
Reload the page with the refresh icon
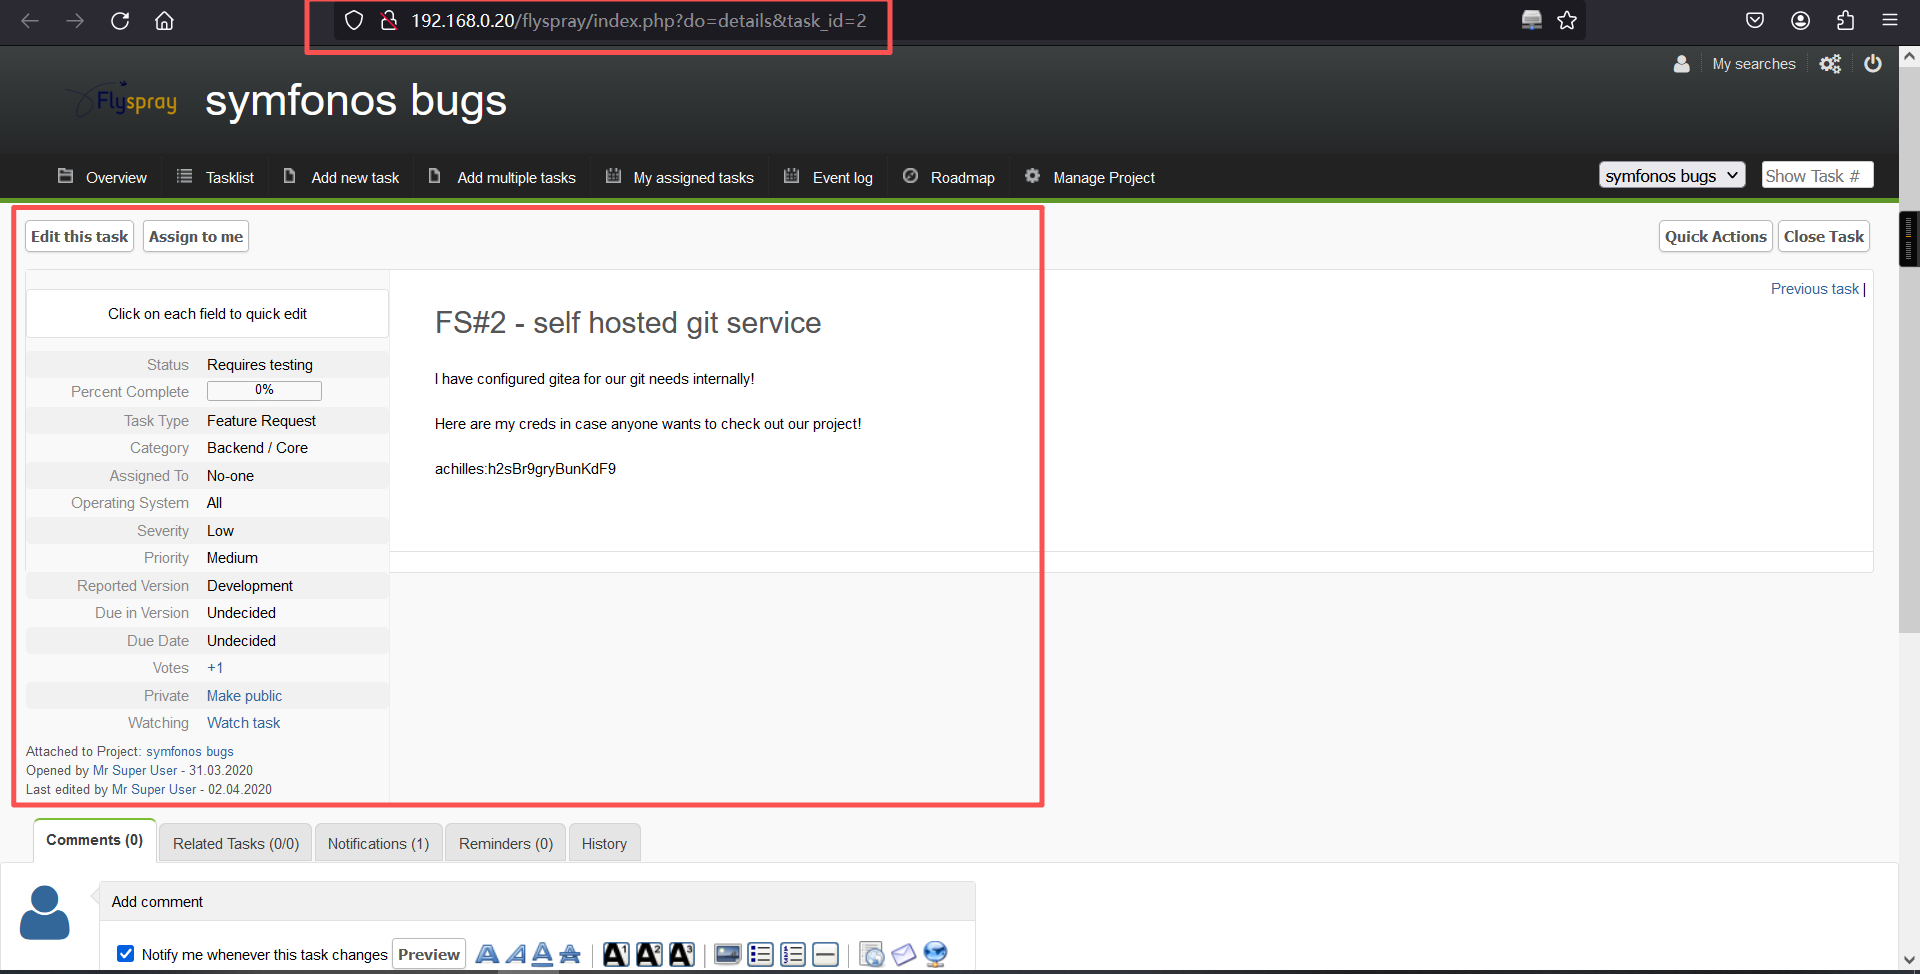point(120,20)
